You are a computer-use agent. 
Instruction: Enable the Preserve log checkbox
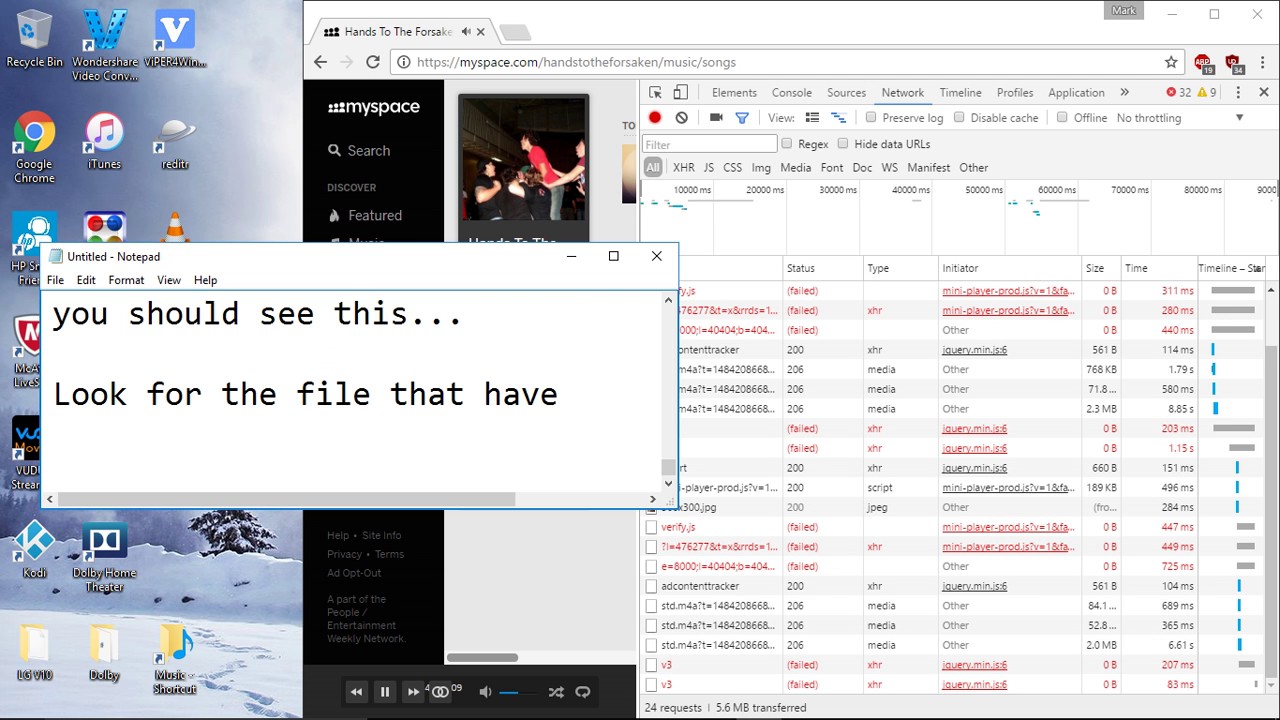click(x=871, y=118)
